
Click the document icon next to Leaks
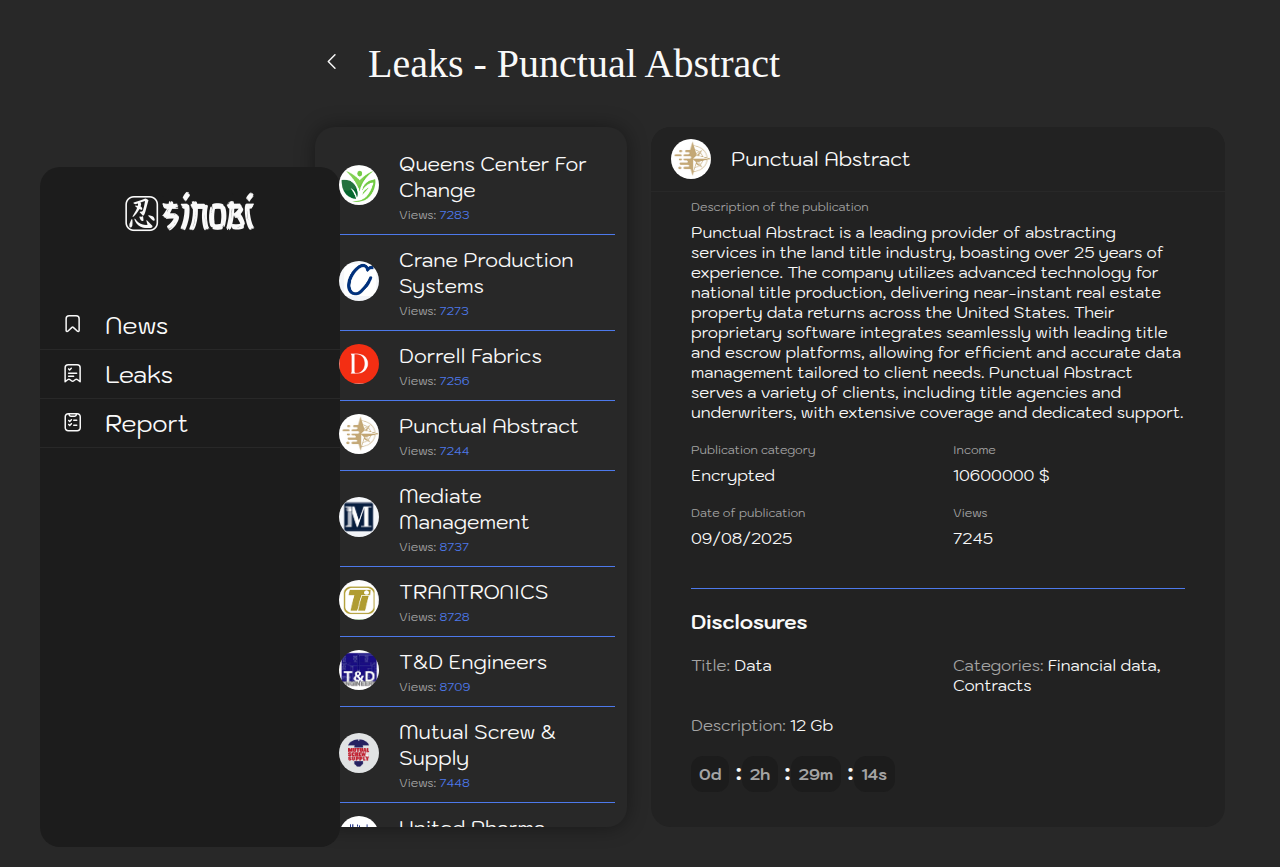point(73,374)
